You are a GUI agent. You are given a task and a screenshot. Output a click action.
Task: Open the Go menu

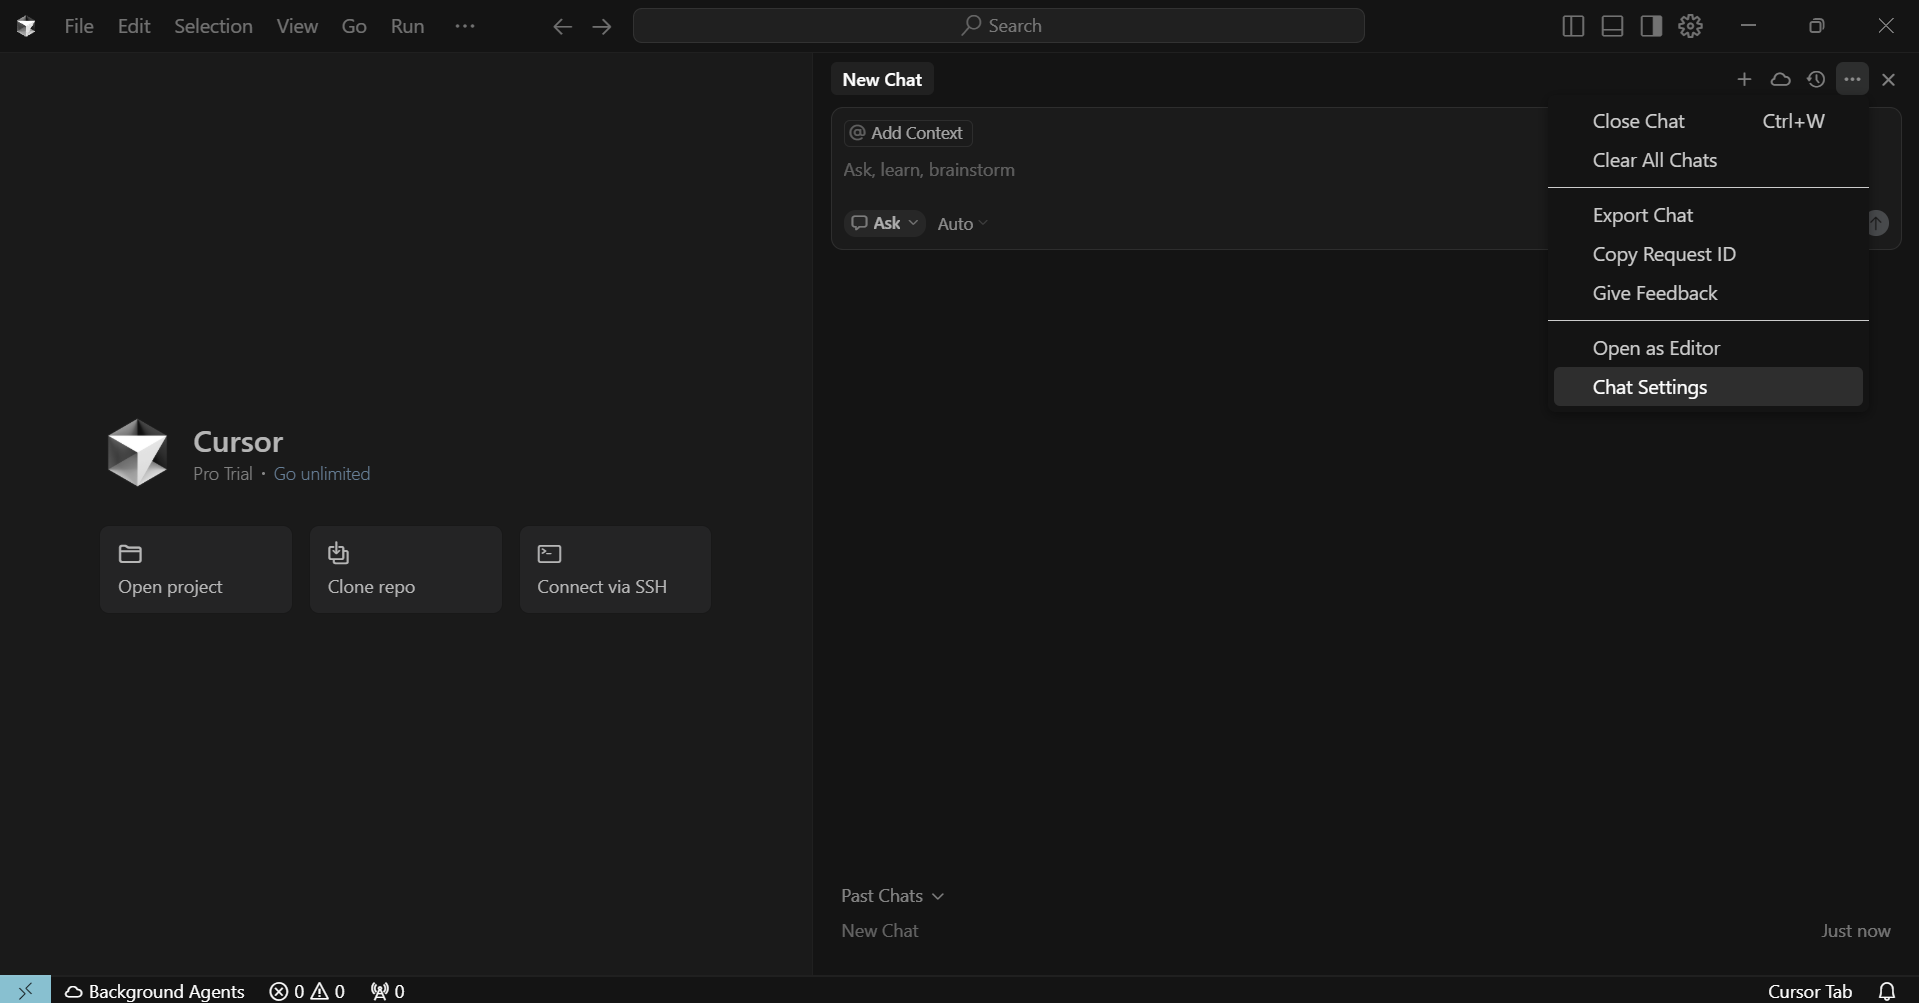354,26
